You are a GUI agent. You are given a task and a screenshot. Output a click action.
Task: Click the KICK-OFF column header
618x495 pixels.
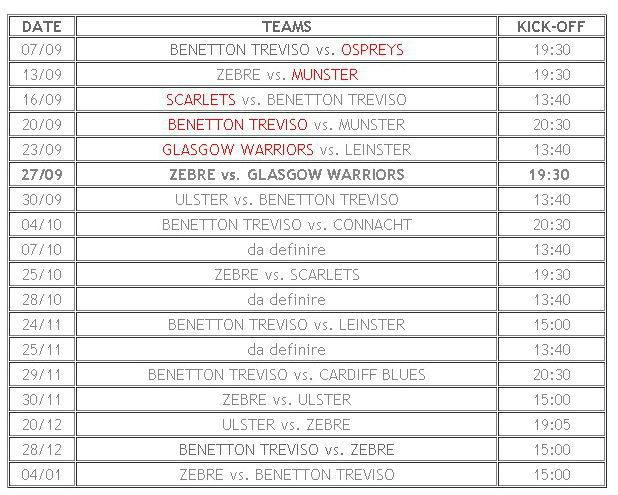[550, 26]
